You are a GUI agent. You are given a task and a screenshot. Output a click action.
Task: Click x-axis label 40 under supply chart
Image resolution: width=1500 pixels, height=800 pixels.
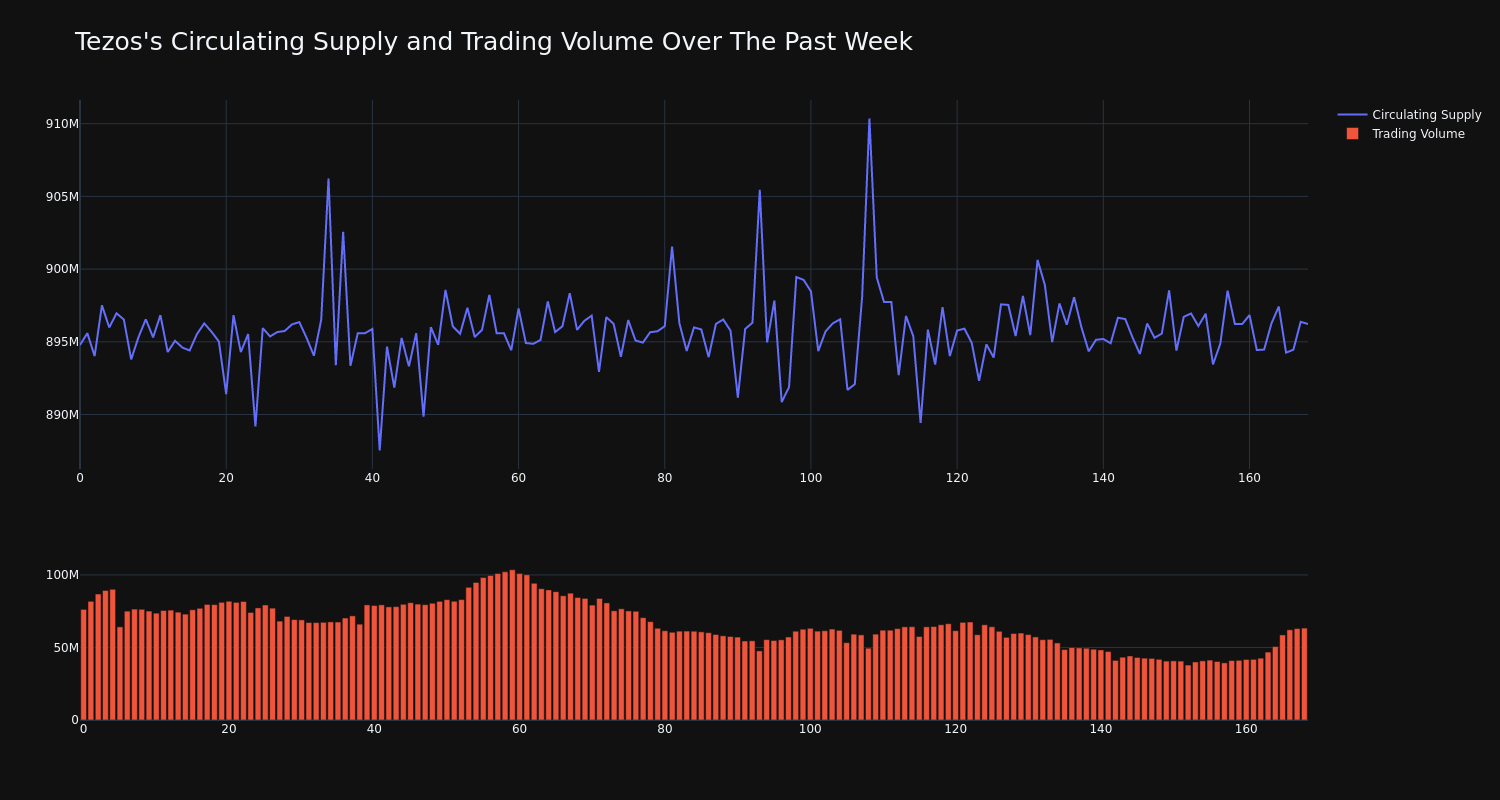tap(372, 478)
